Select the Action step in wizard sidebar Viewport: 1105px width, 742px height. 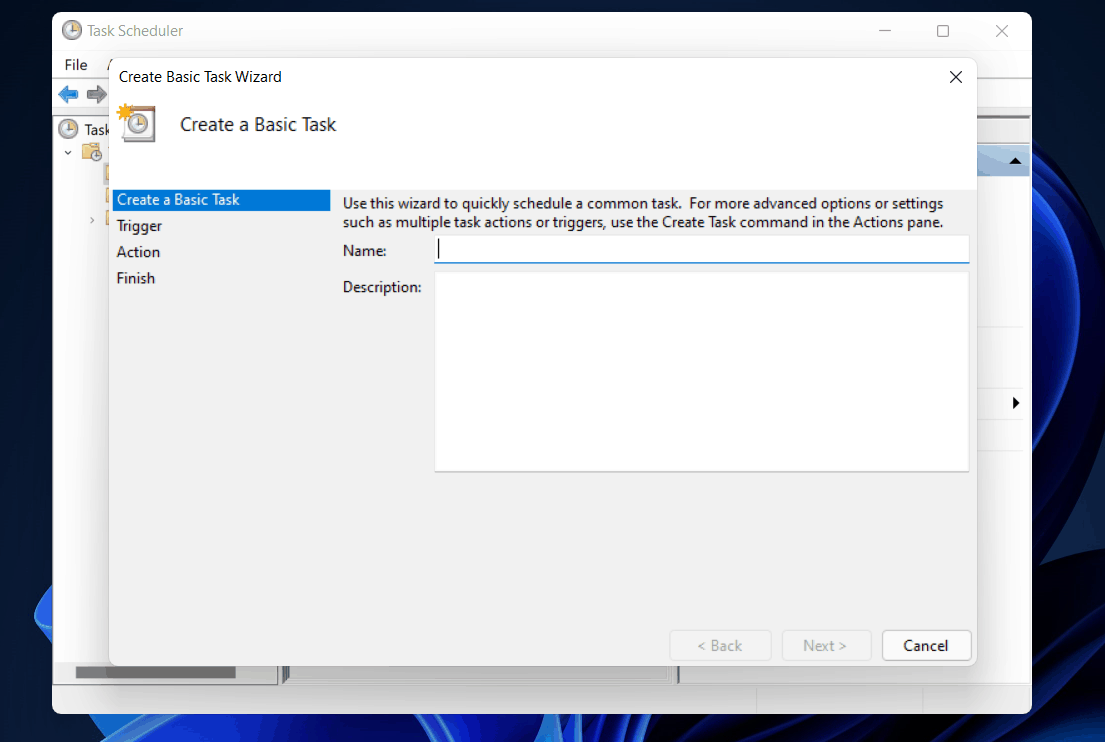138,252
